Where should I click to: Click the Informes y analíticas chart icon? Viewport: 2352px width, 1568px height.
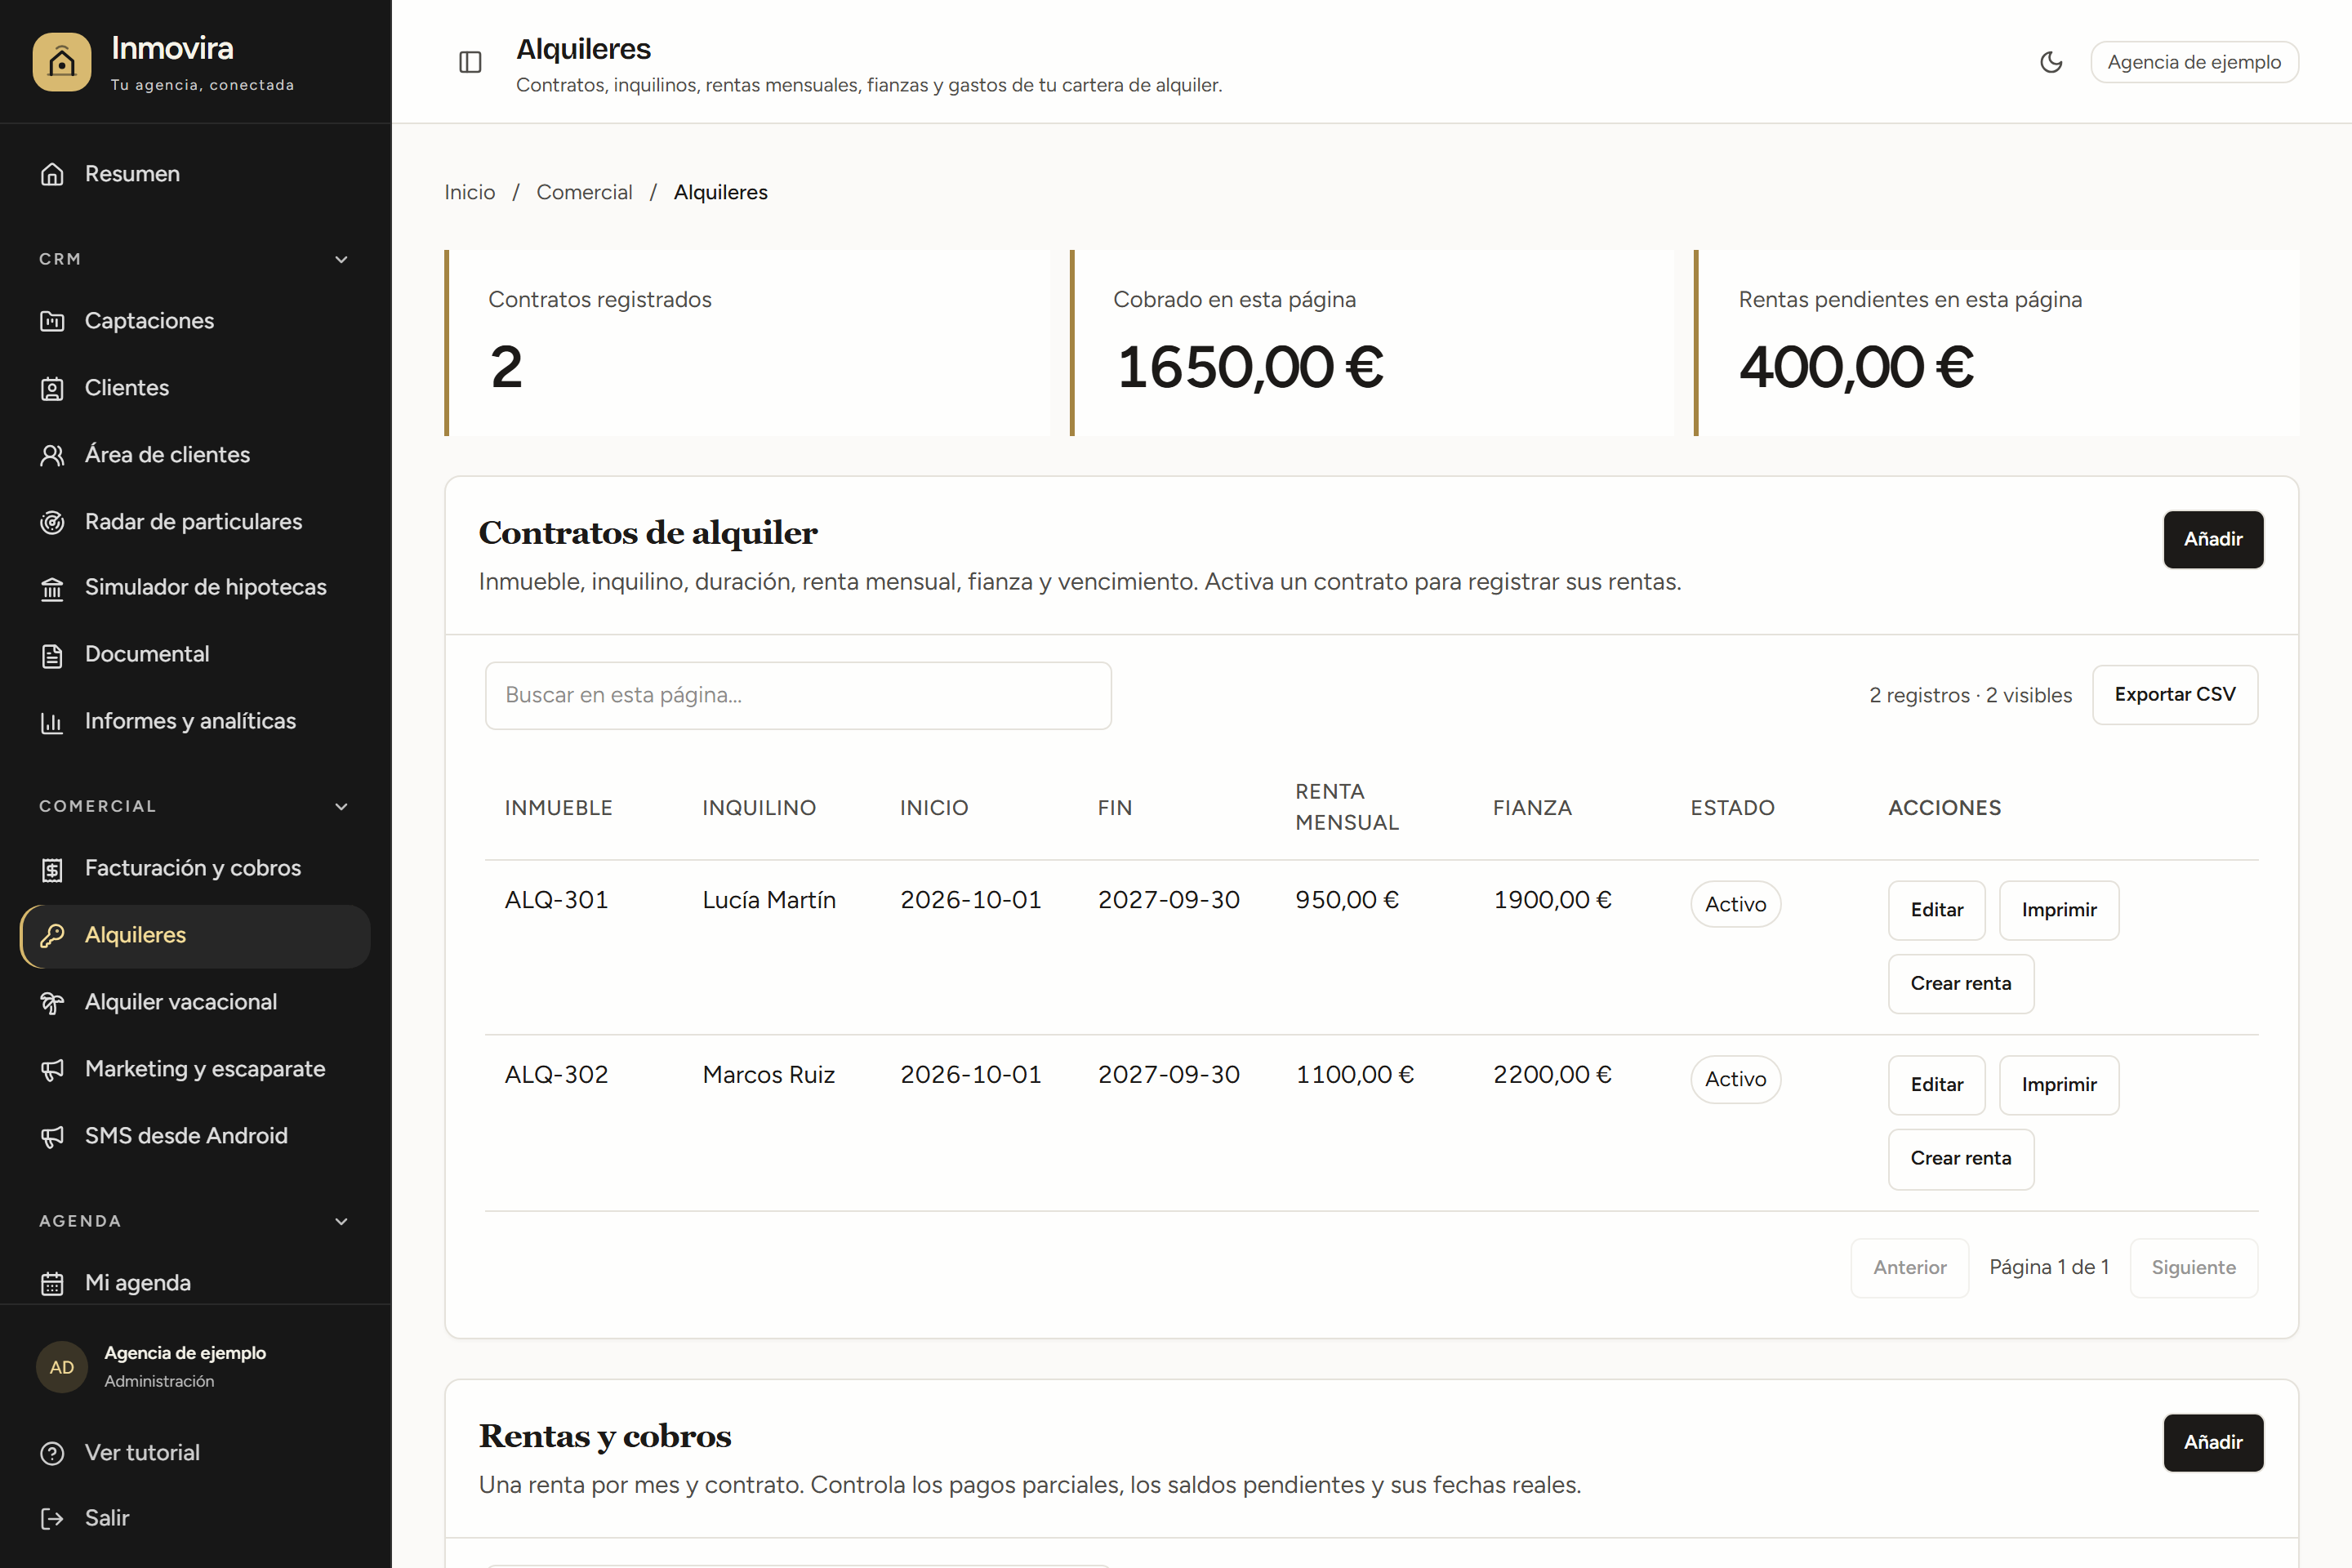click(x=52, y=722)
